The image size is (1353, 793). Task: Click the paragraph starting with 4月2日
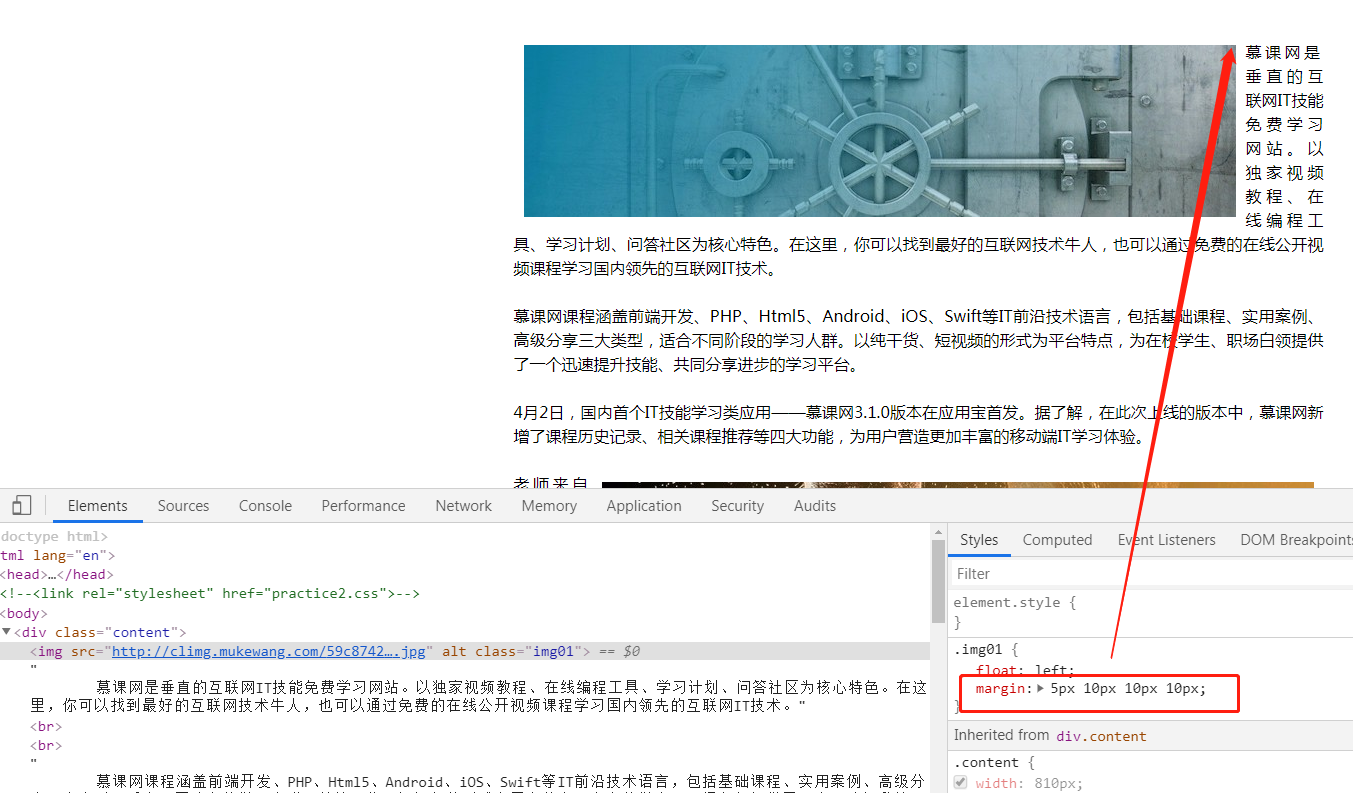coord(918,425)
